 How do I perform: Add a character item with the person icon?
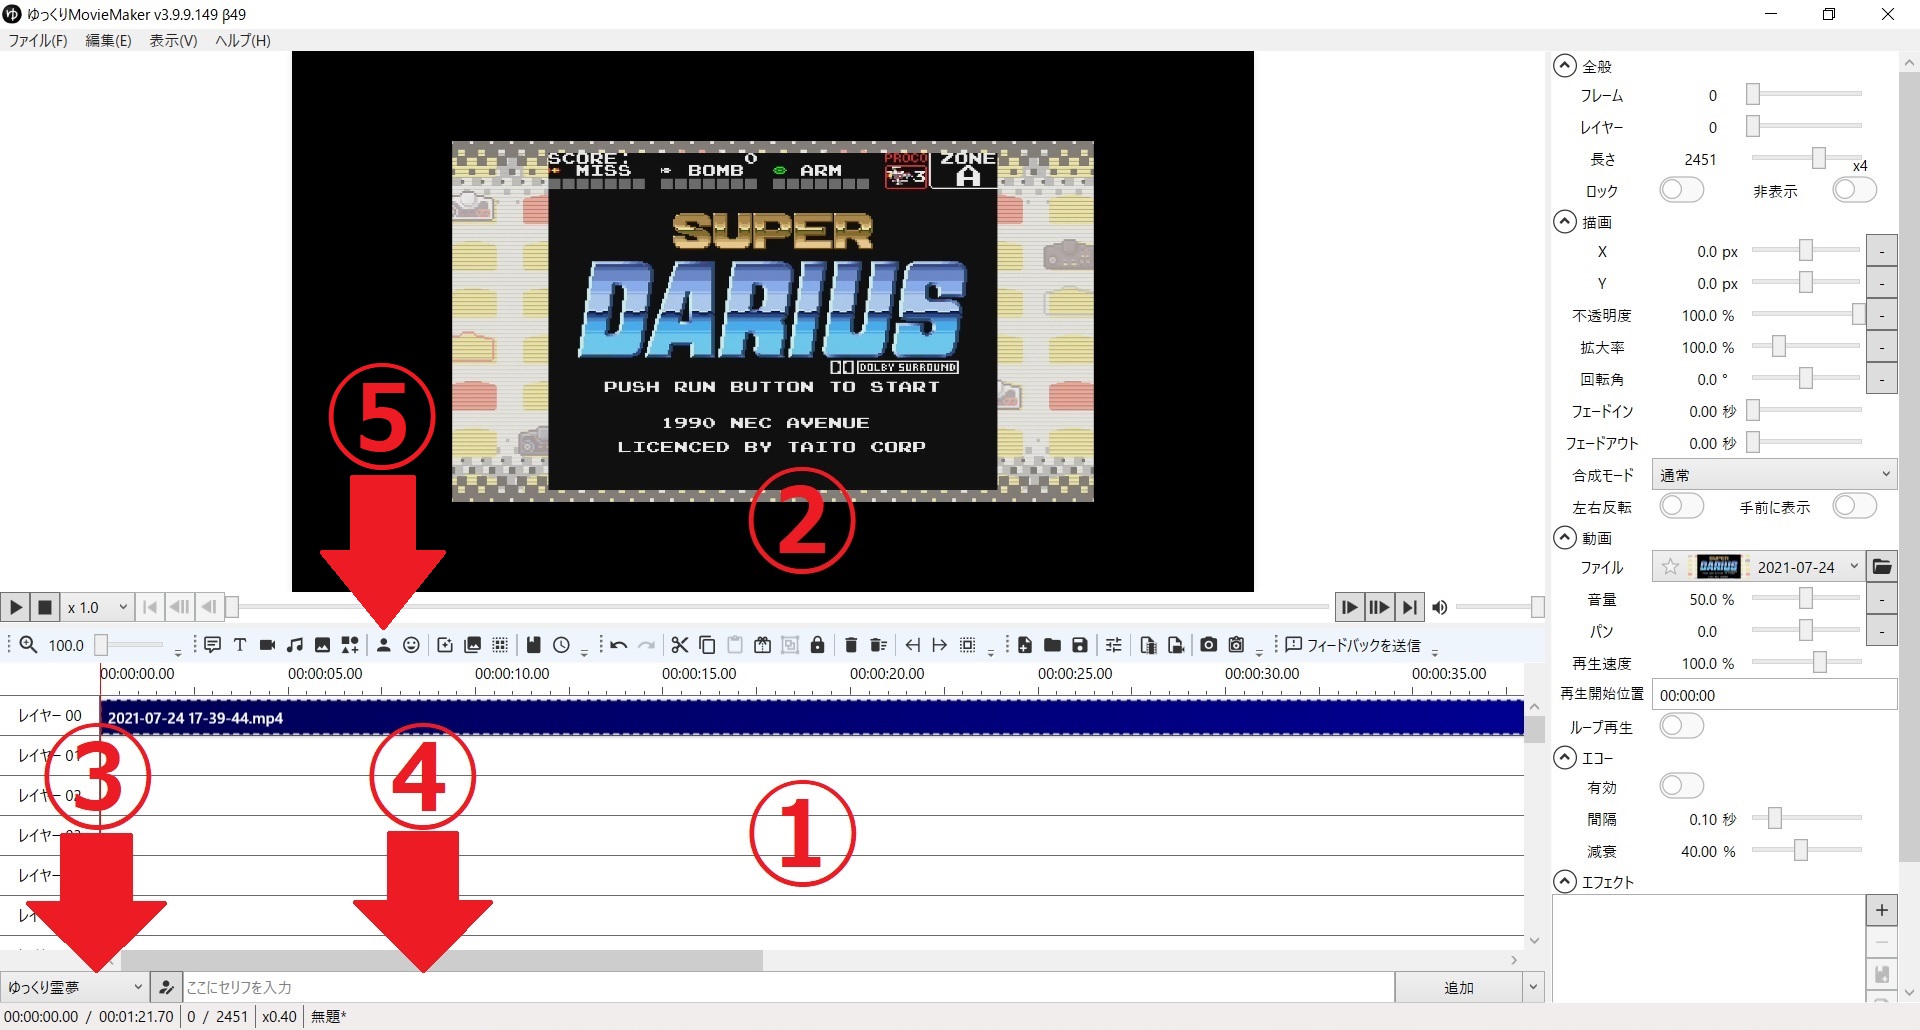(383, 645)
